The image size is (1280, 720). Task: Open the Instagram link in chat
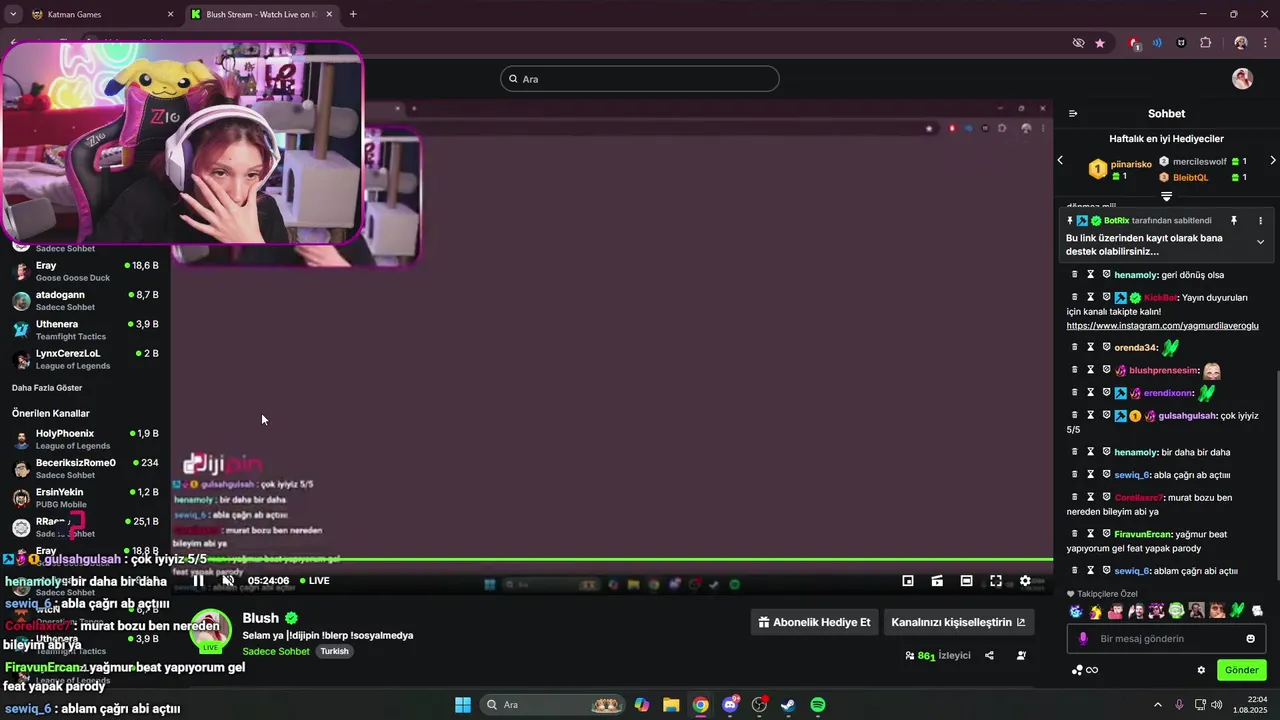coord(1162,326)
